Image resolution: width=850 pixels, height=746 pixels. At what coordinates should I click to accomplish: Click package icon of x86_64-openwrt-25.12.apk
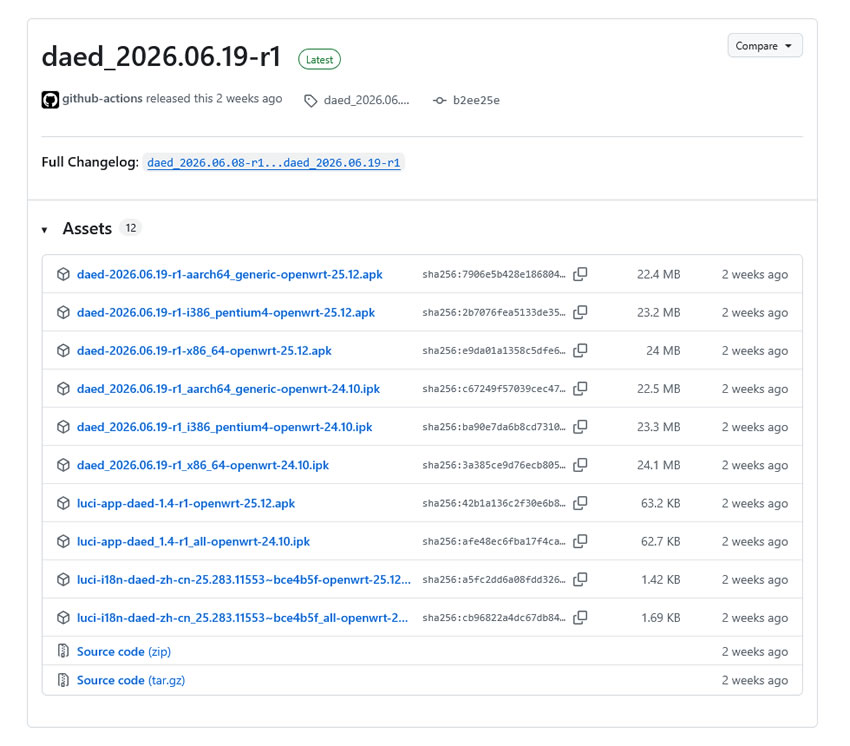(x=63, y=351)
